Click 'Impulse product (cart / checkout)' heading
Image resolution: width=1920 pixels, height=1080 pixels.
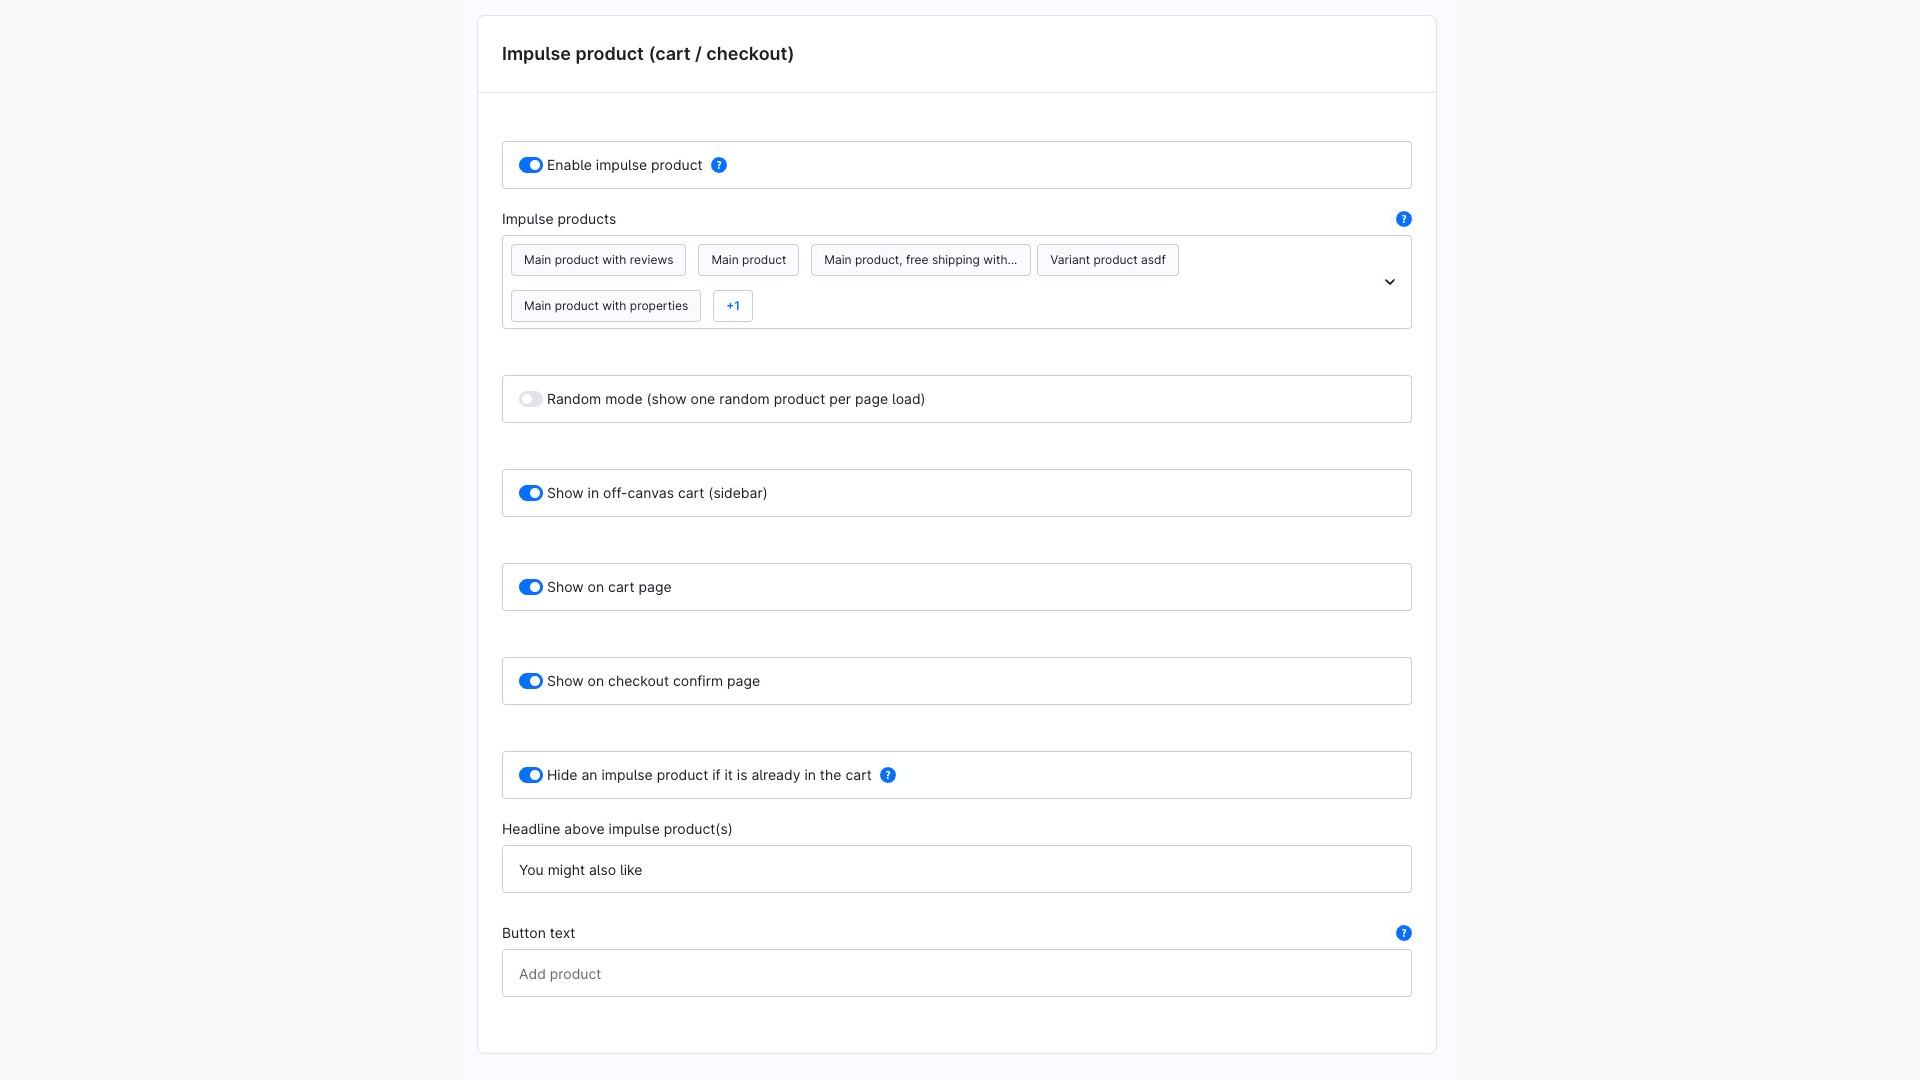point(648,54)
